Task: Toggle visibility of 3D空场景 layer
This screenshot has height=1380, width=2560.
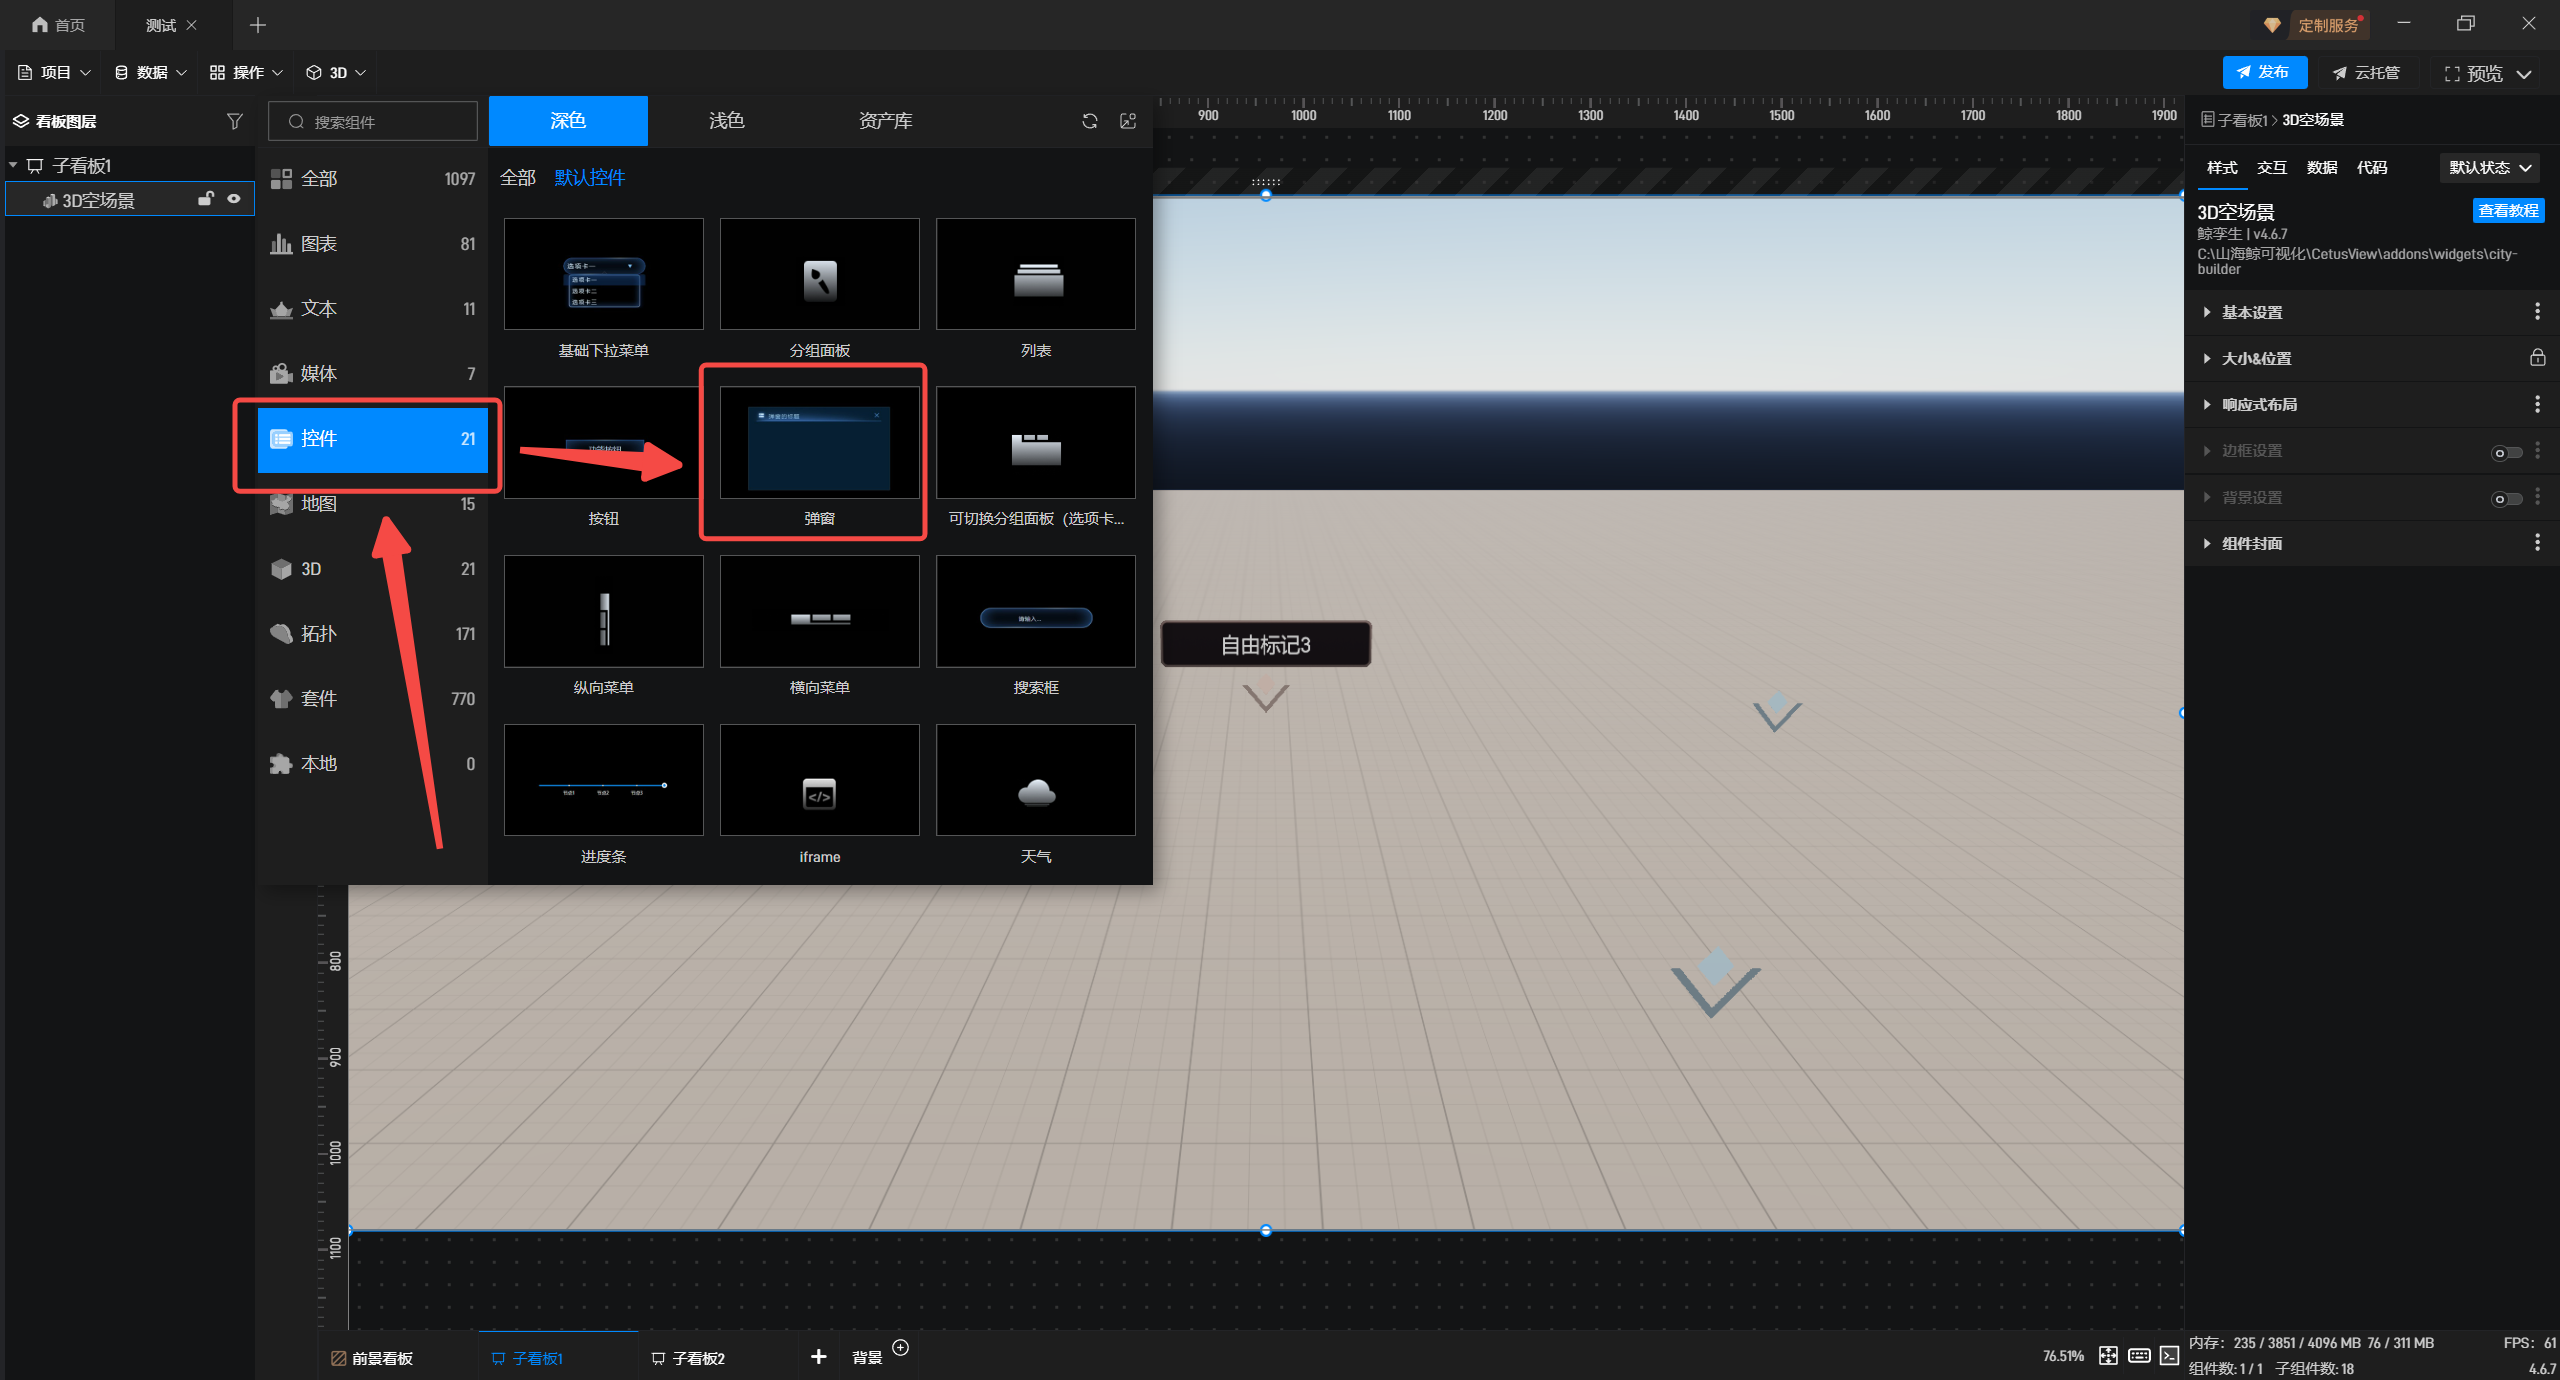Action: tap(234, 199)
